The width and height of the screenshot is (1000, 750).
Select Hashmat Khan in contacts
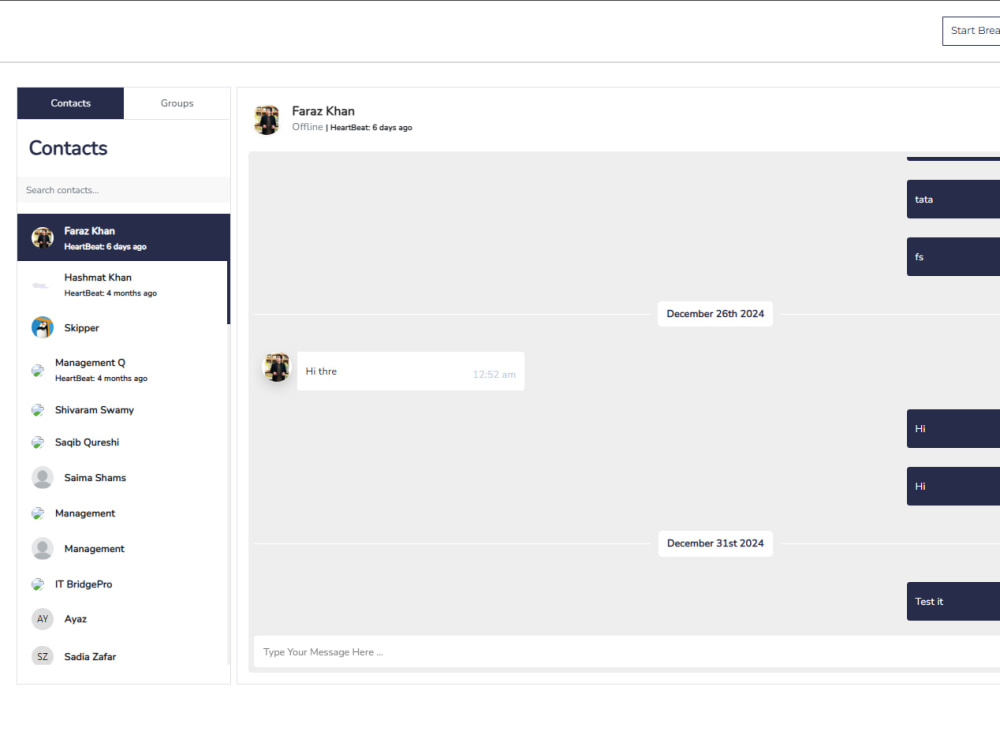pos(122,284)
